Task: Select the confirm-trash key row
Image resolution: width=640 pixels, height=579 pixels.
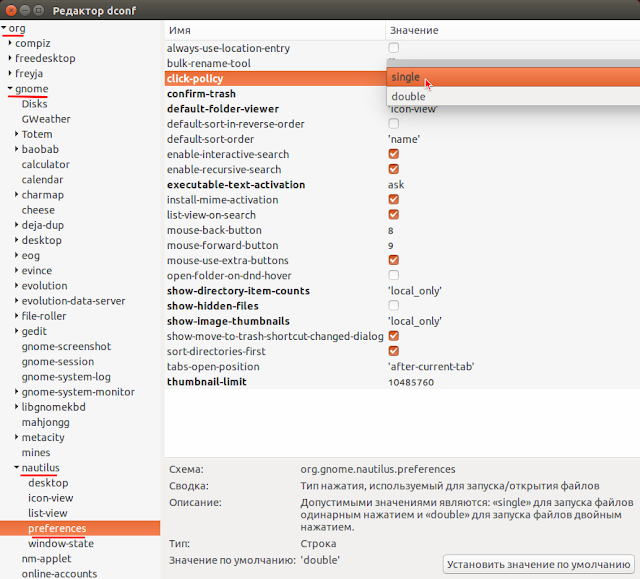Action: [275, 93]
